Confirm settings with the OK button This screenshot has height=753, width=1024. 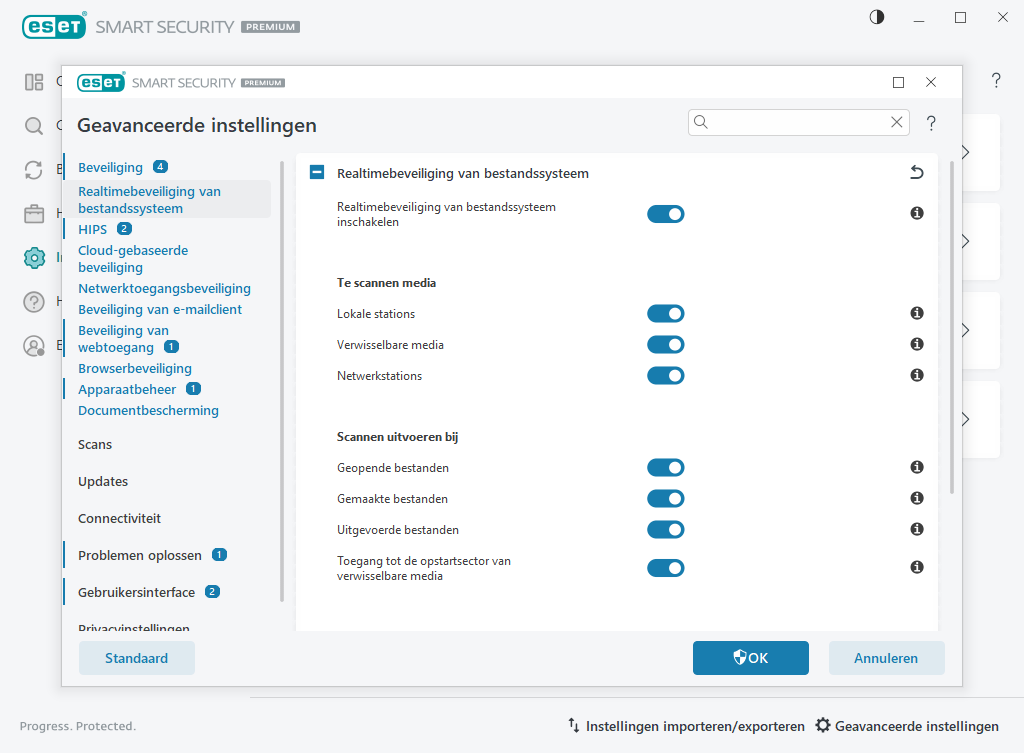click(x=750, y=657)
